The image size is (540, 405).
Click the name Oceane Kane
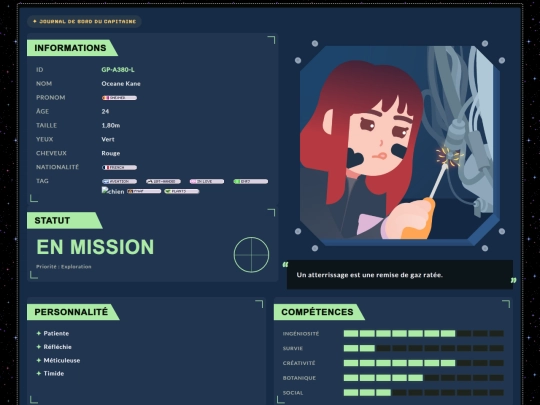point(121,84)
